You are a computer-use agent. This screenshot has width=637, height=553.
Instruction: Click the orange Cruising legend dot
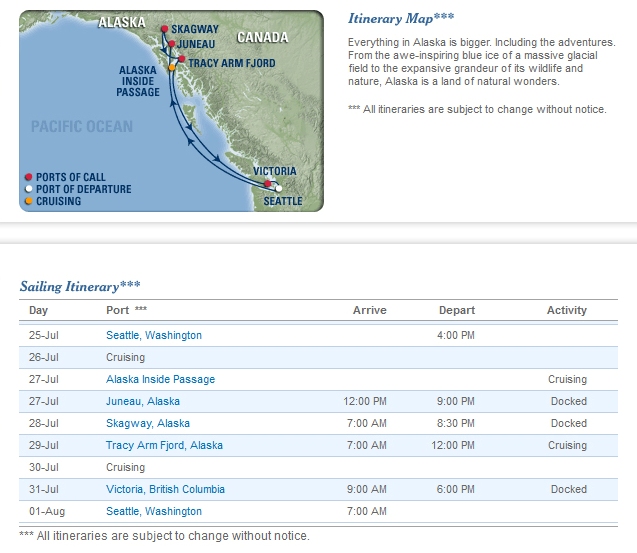[28, 201]
